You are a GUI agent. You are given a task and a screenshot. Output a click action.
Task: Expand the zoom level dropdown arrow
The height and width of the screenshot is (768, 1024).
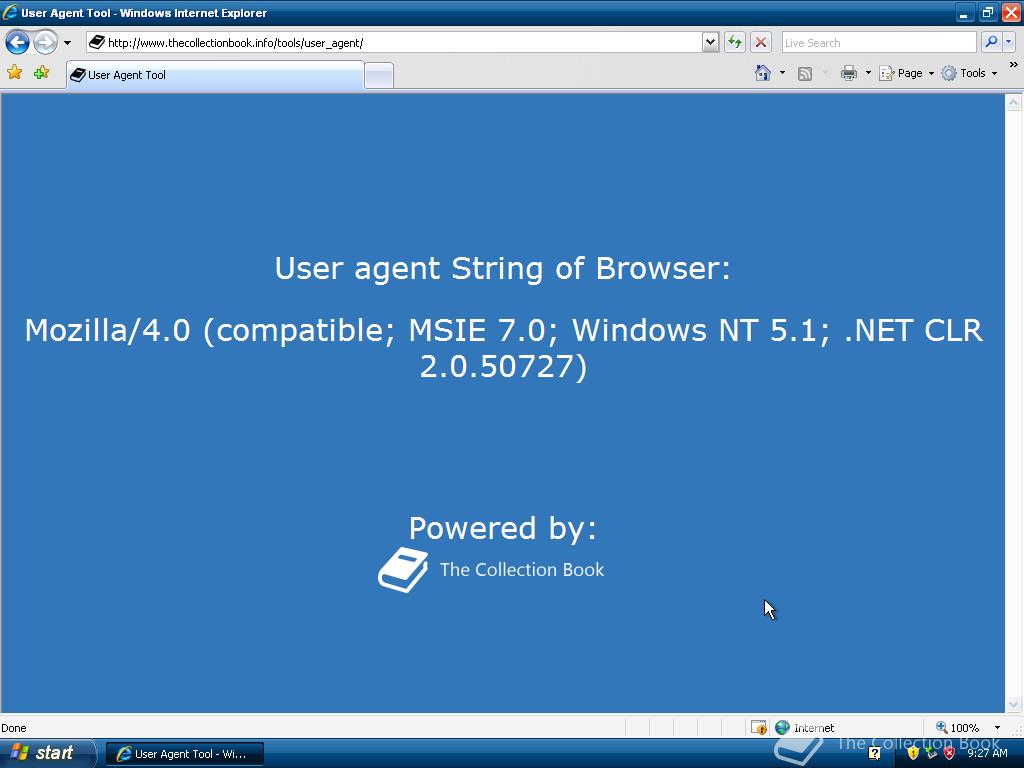[997, 728]
